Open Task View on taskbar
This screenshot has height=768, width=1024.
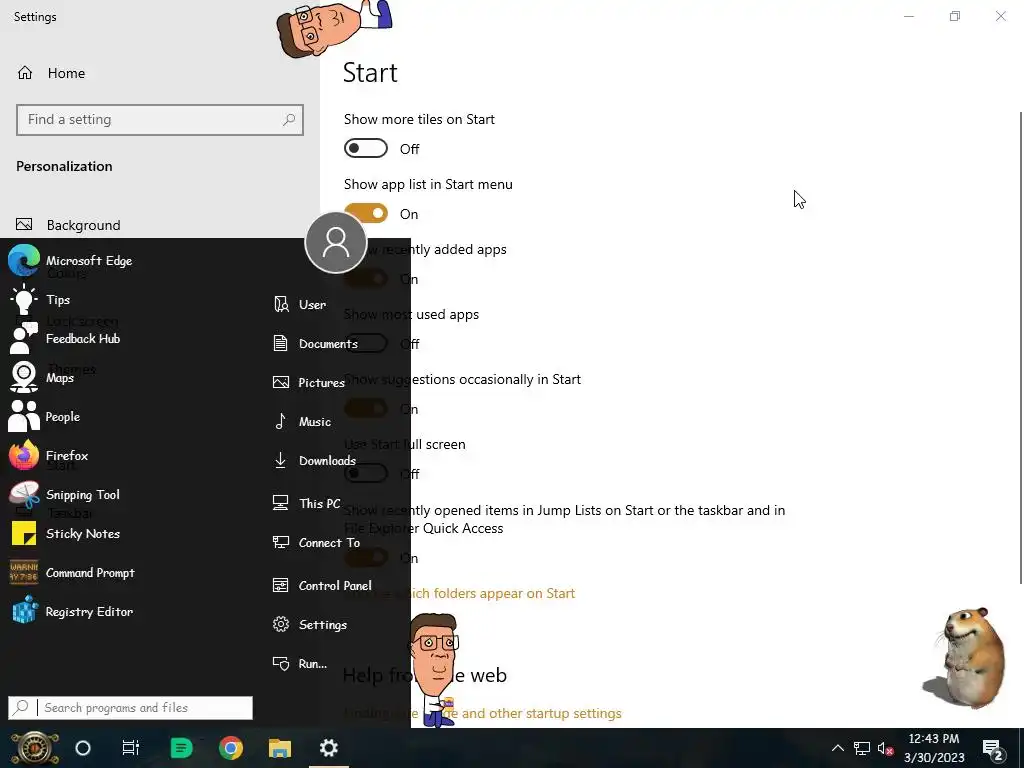[x=131, y=748]
